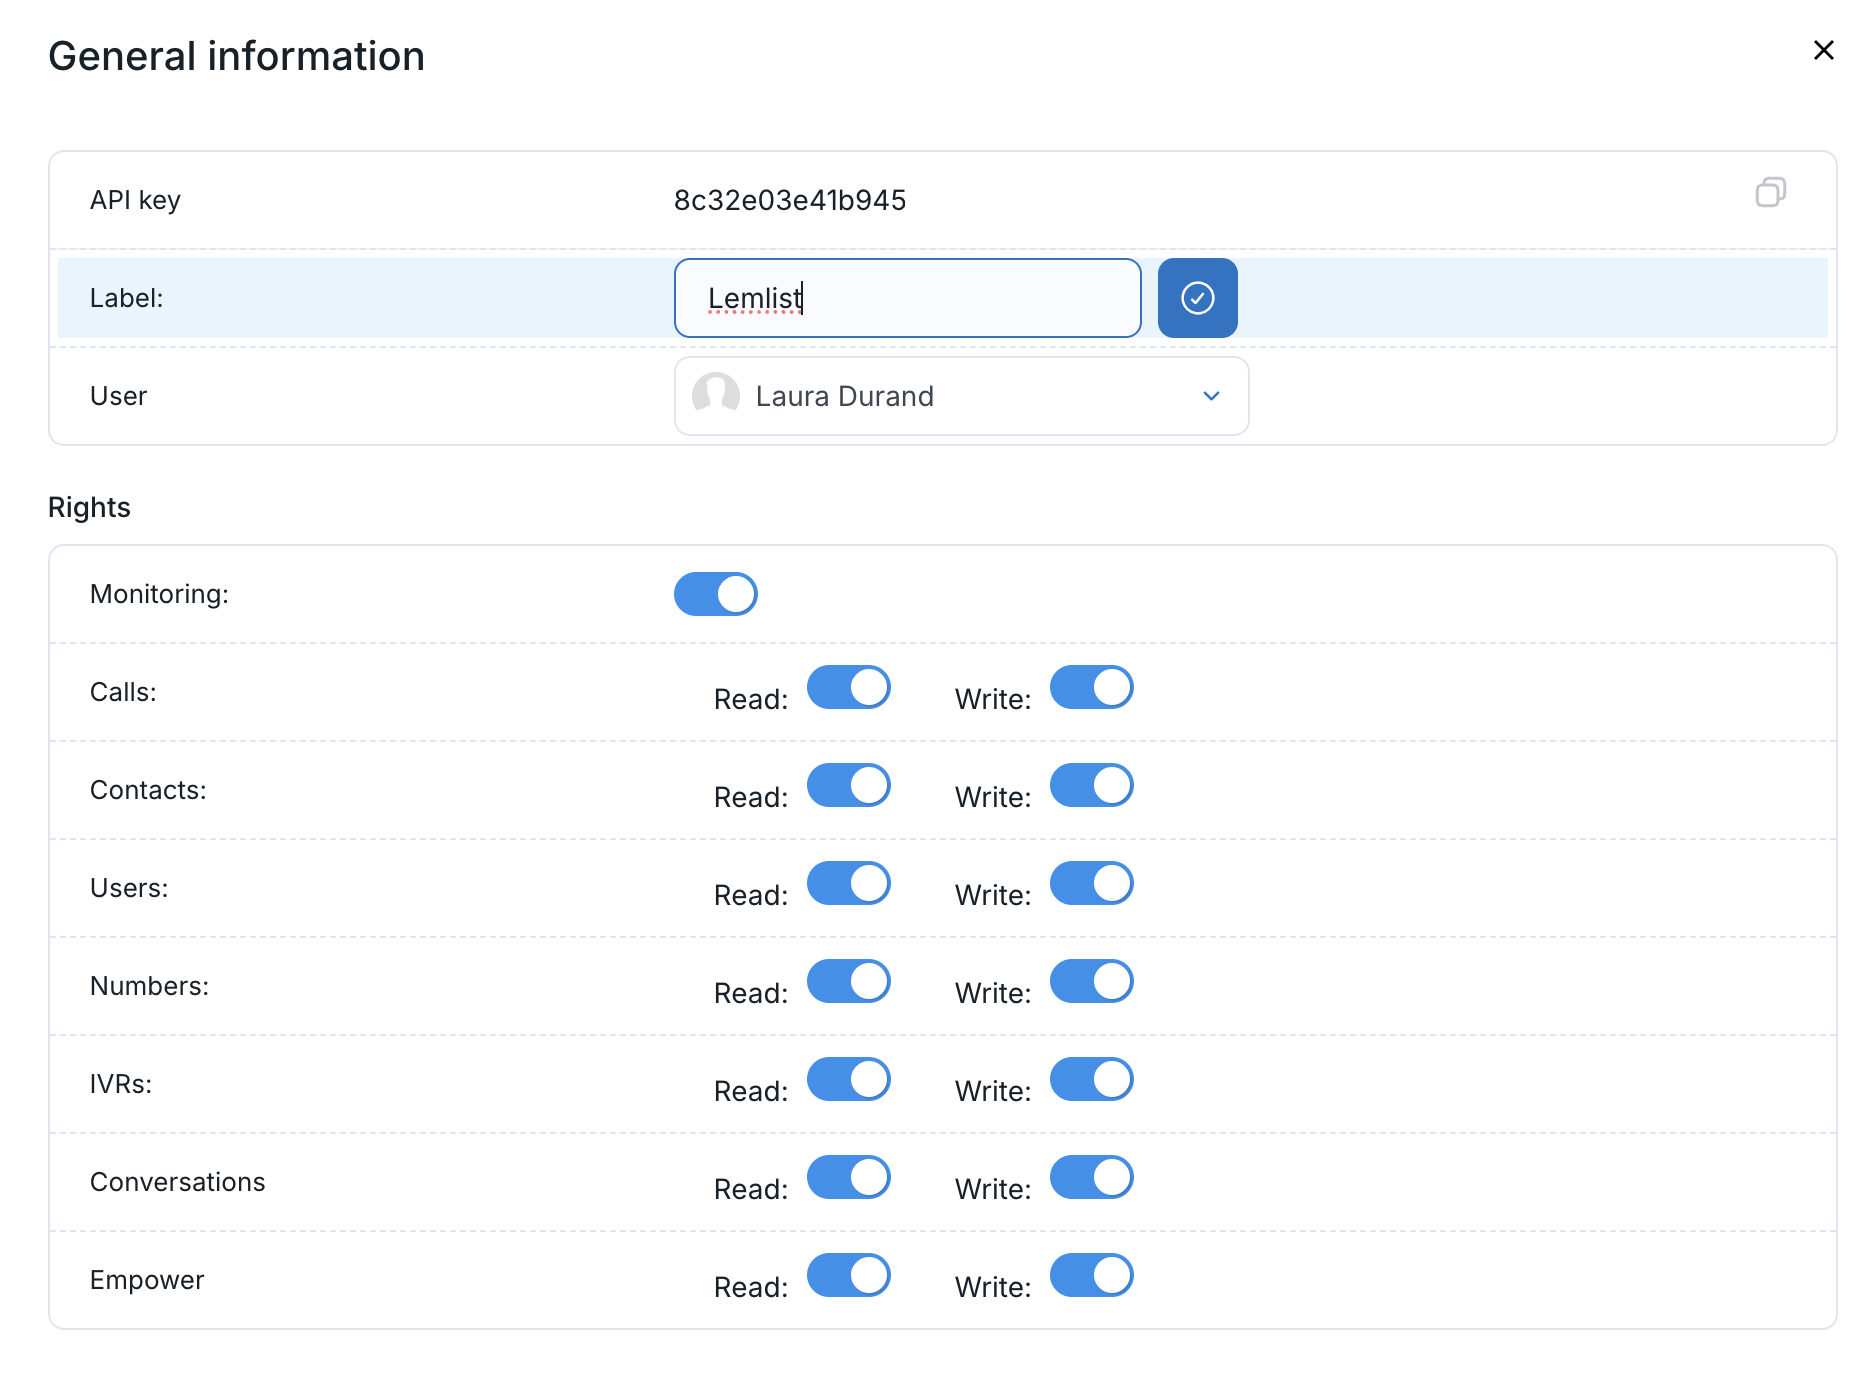
Task: Copy the API key with the copy icon
Action: (1770, 192)
